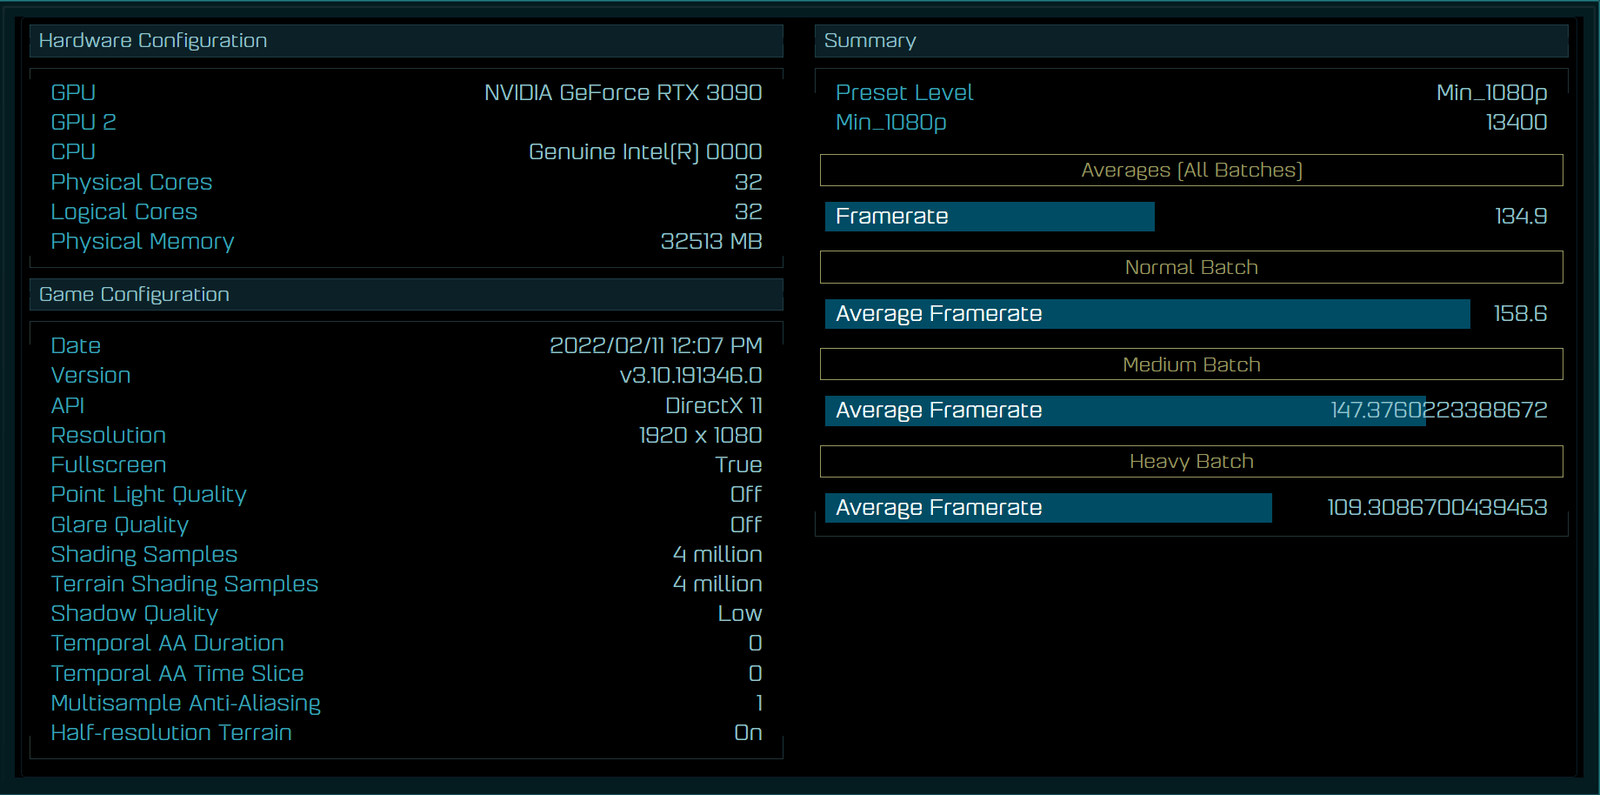Click the DirectX 11 API value

pos(713,406)
